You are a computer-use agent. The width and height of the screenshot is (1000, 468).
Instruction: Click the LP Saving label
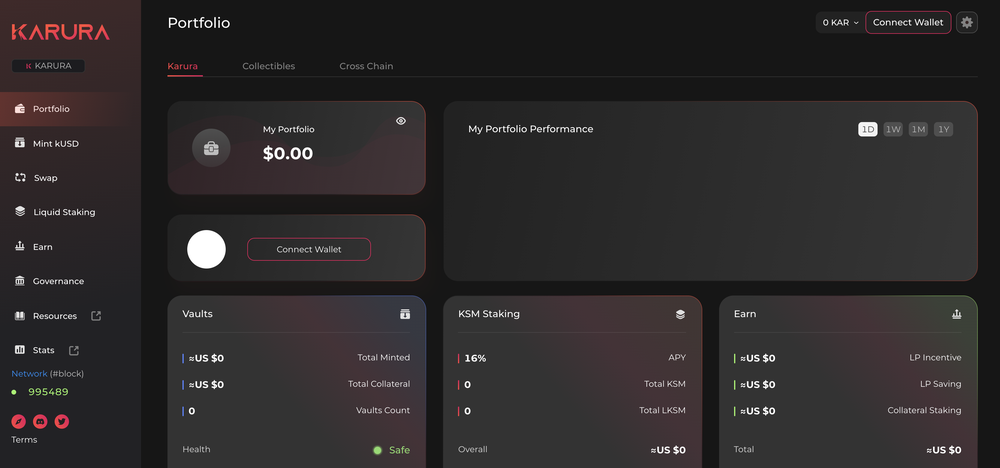click(940, 384)
